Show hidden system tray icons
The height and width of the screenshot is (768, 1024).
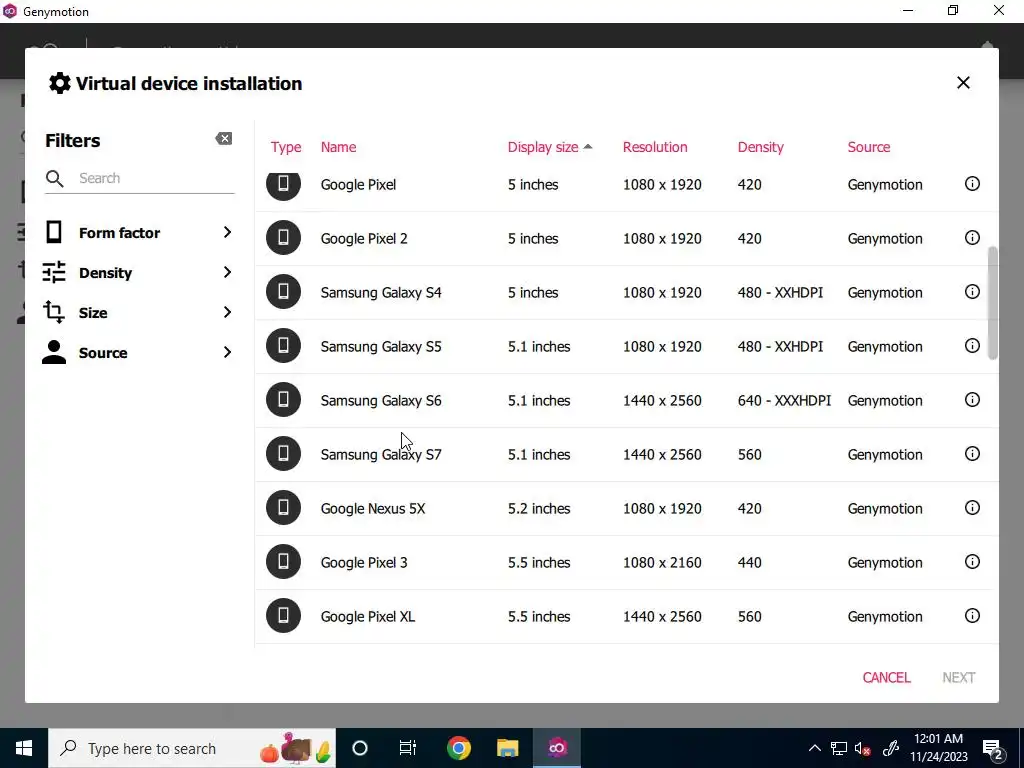coord(814,748)
